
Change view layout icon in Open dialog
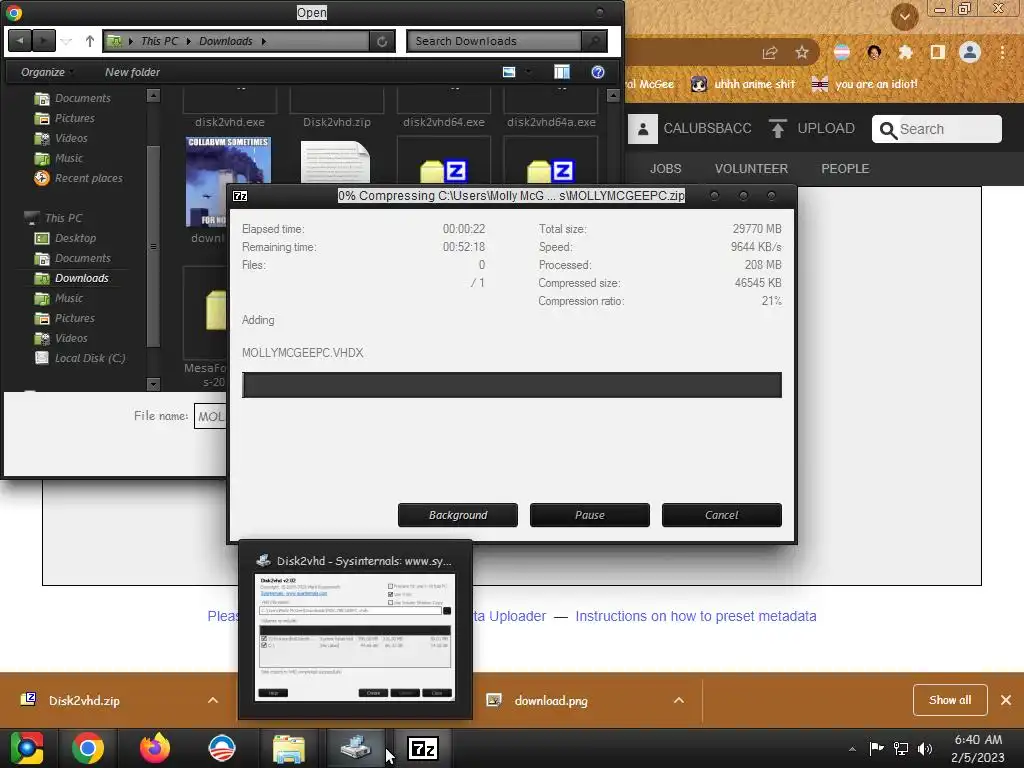pos(509,72)
